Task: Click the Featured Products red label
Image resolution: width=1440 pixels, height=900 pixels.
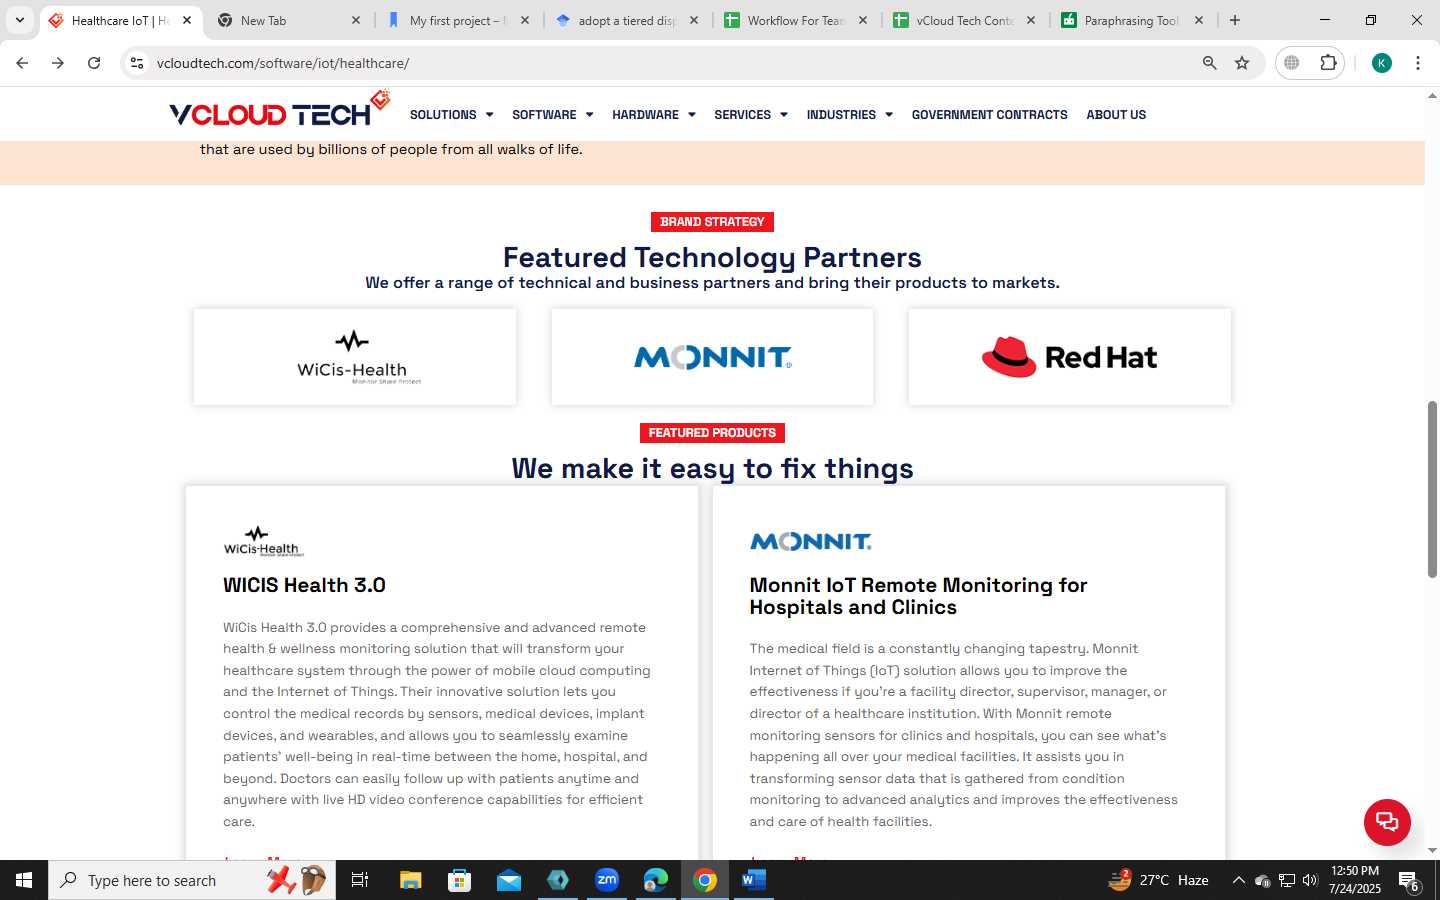Action: [712, 433]
